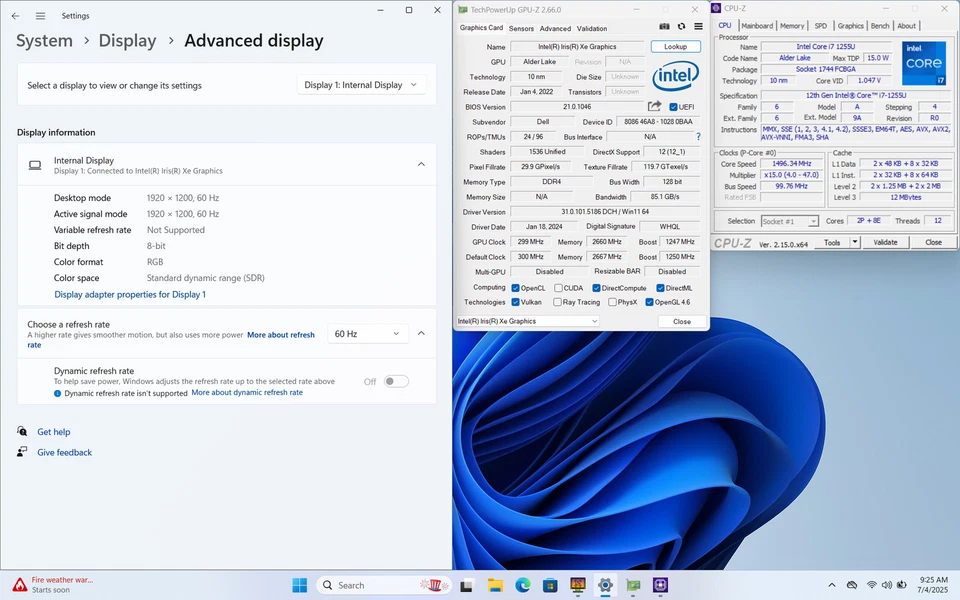Image resolution: width=960 pixels, height=600 pixels.
Task: Click the BIOS export share icon
Action: [654, 107]
